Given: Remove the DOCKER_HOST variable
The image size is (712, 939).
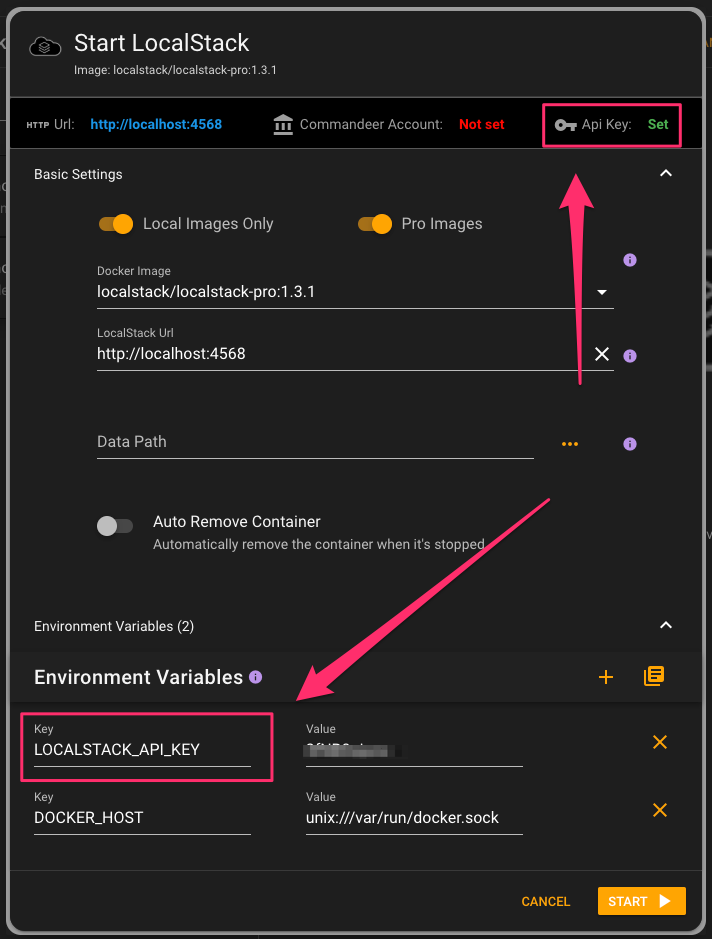Looking at the screenshot, I should 660,810.
